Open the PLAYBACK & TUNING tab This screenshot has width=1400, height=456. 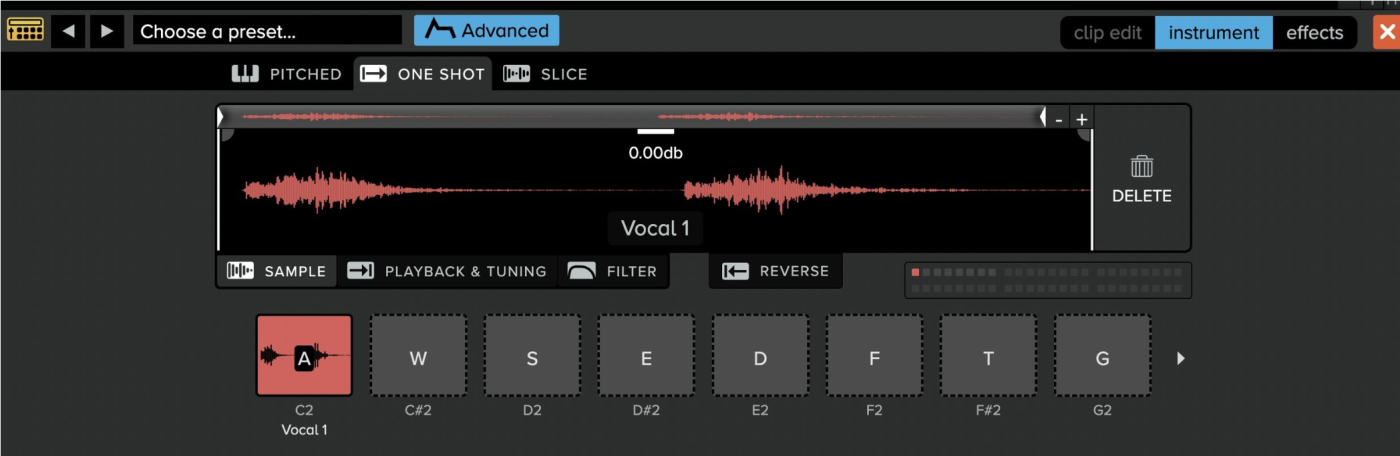tap(447, 271)
